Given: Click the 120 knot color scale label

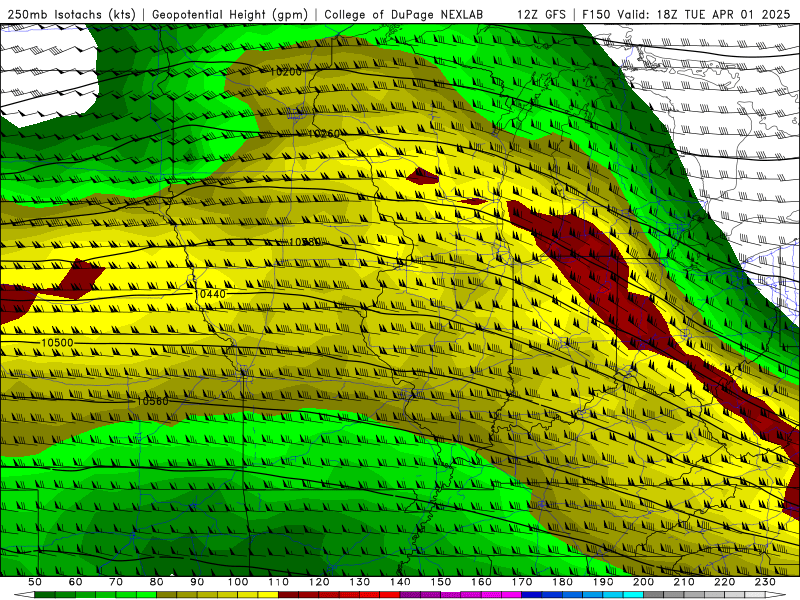Looking at the screenshot, I should click(x=319, y=582).
